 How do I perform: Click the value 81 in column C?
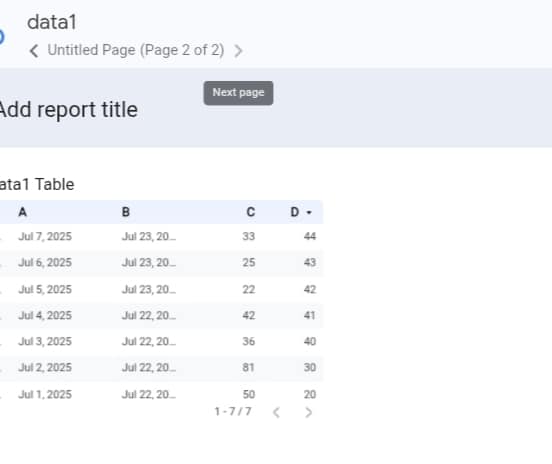249,368
